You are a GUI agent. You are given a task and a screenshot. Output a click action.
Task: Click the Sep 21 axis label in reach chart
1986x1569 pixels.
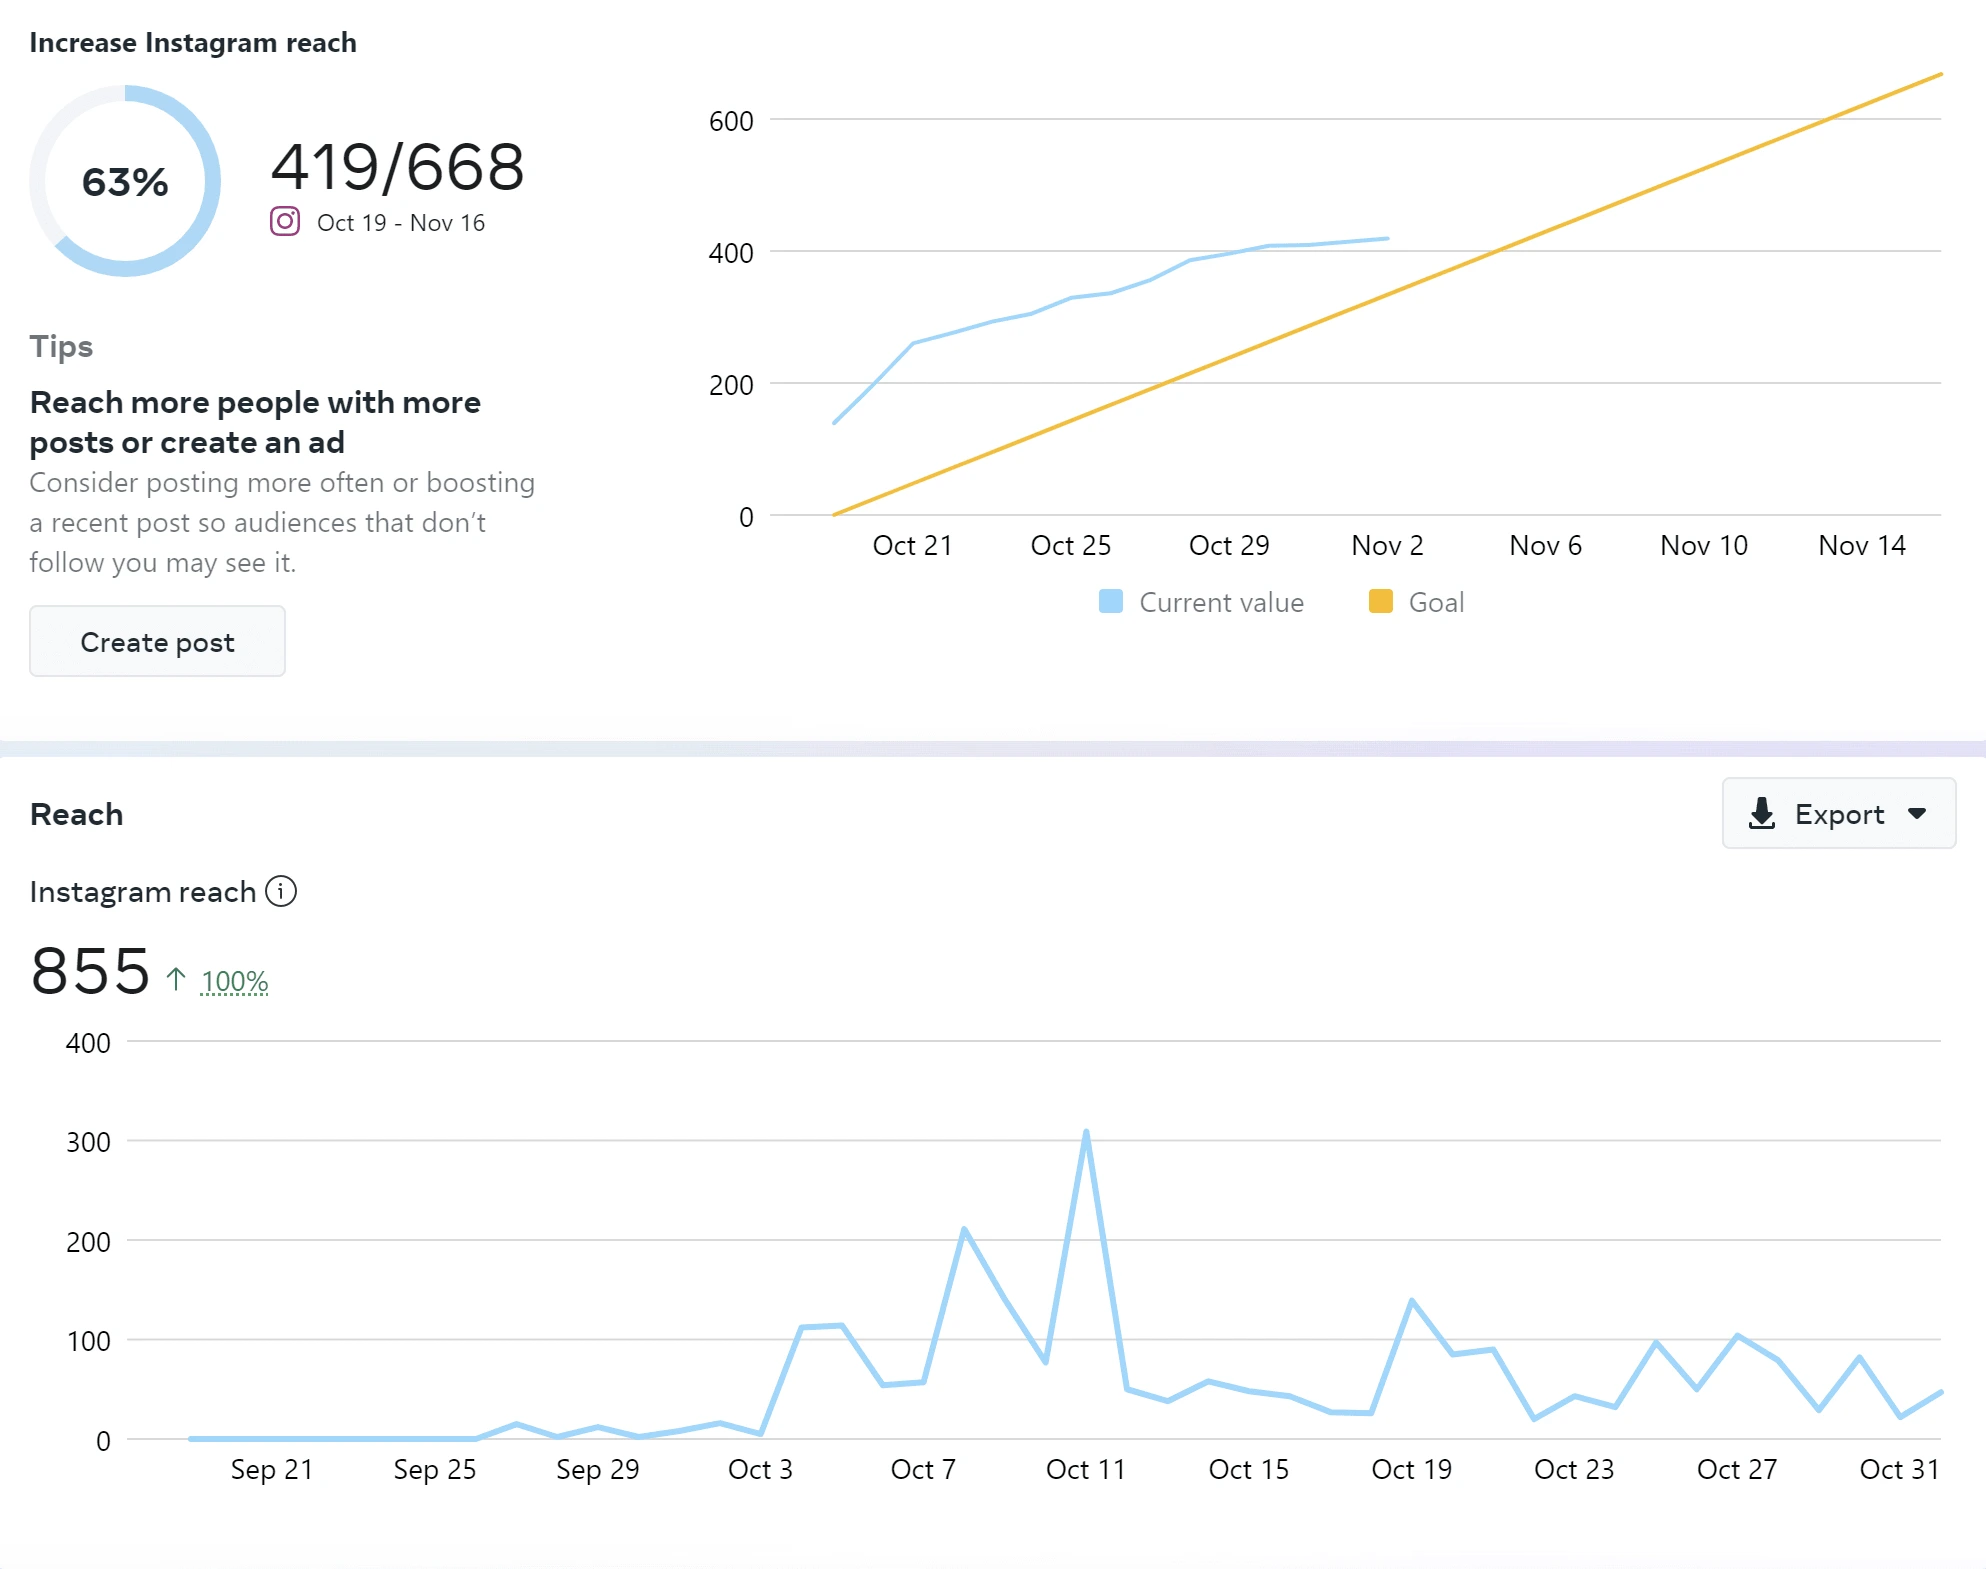[x=272, y=1469]
